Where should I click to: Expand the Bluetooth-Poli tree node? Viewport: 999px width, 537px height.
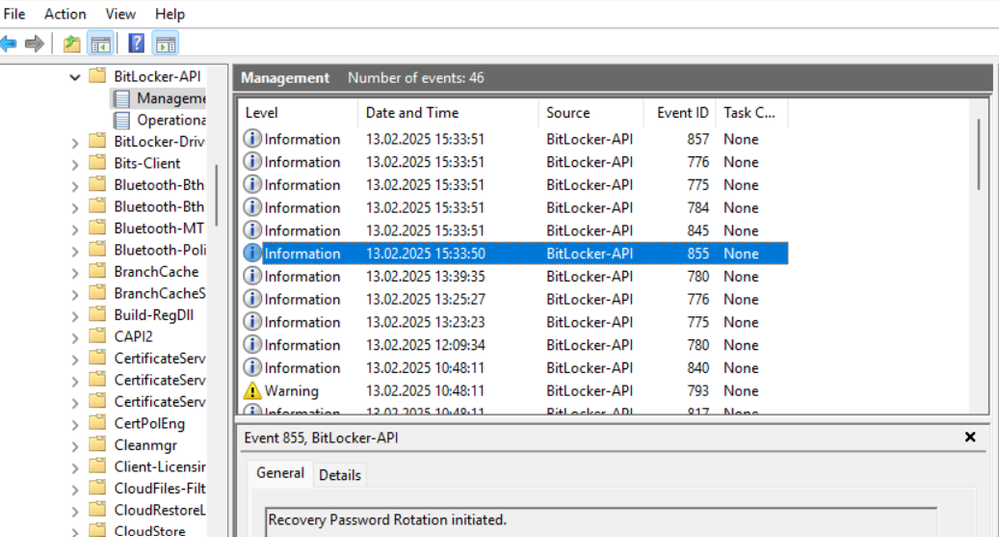pyautogui.click(x=75, y=251)
